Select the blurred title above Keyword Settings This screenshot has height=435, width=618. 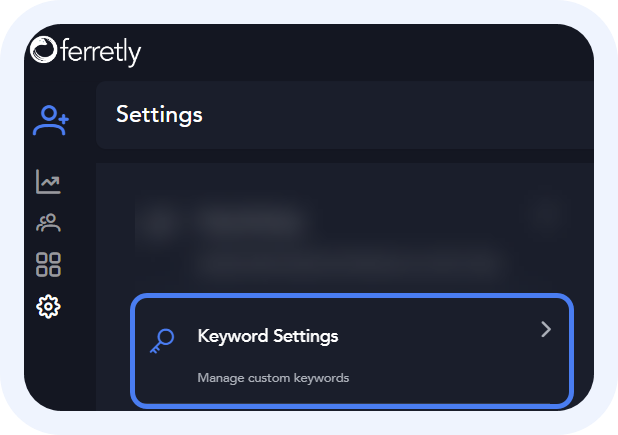click(250, 218)
